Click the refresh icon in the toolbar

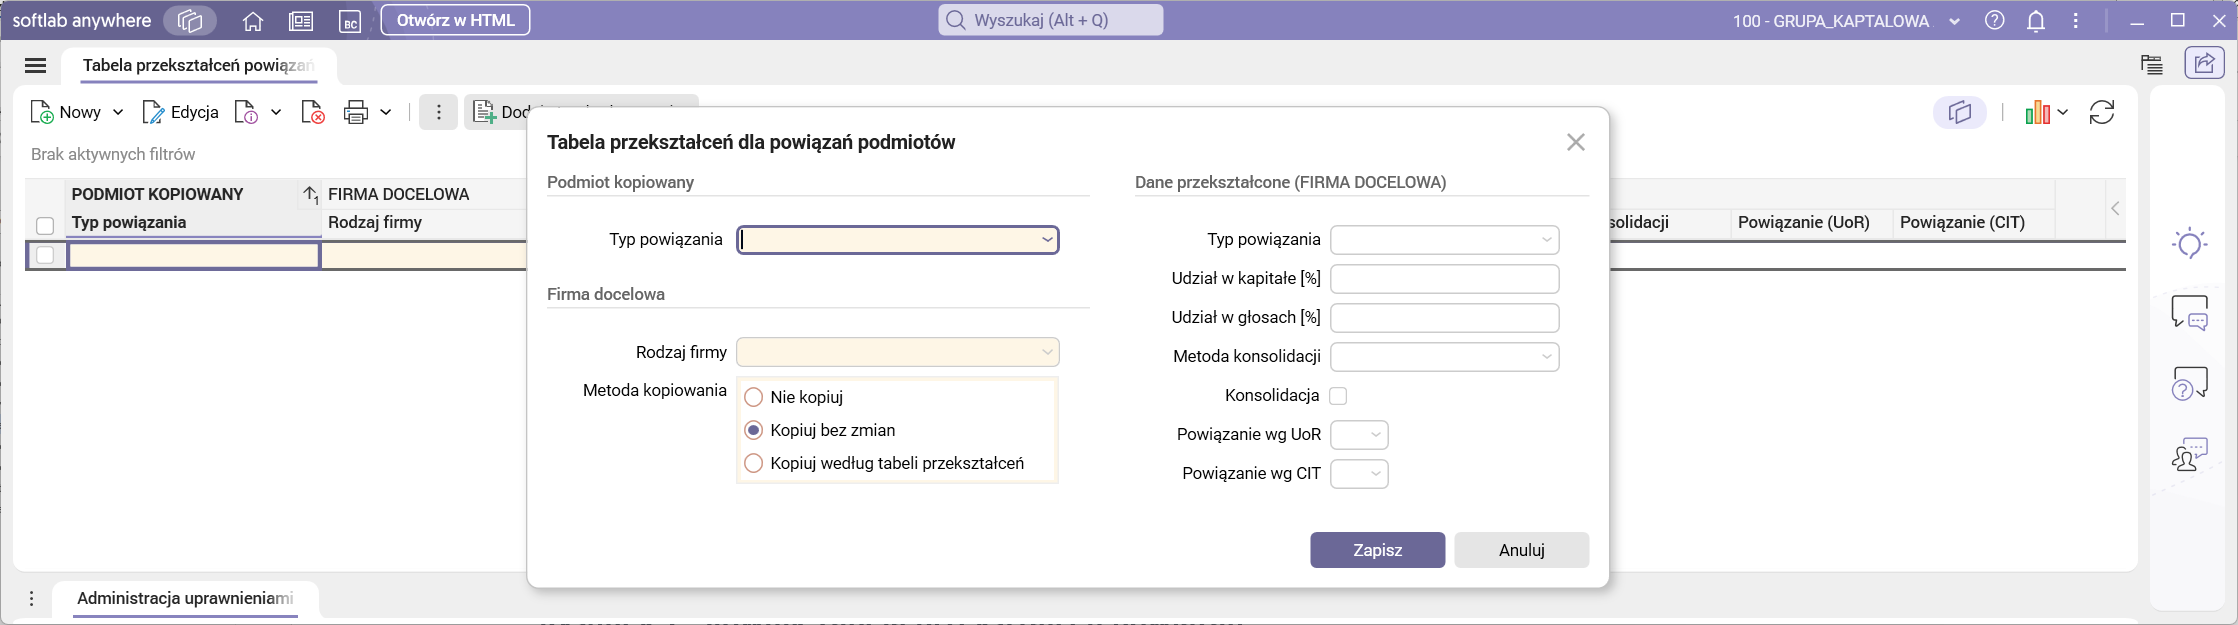(2102, 112)
